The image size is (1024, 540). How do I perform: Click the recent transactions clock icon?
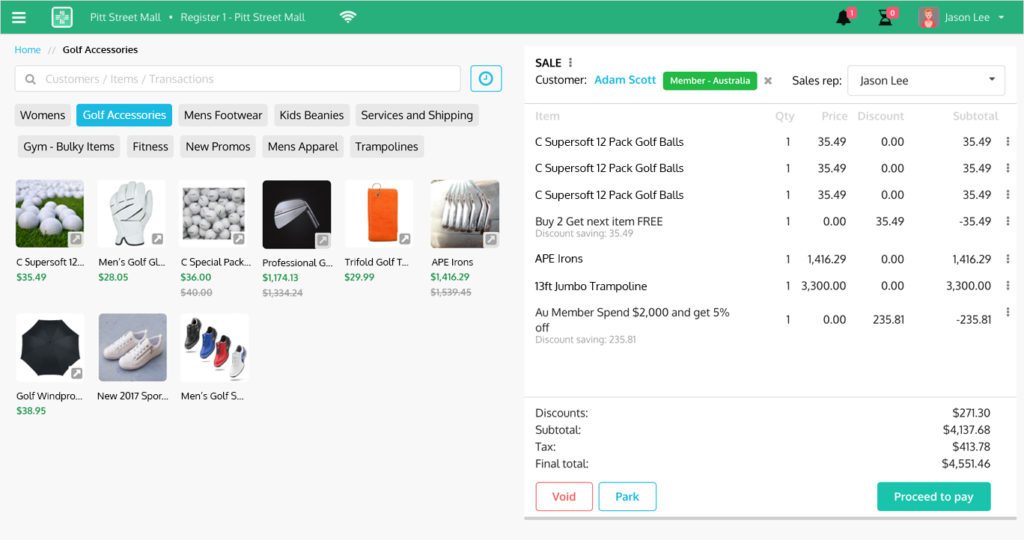486,79
